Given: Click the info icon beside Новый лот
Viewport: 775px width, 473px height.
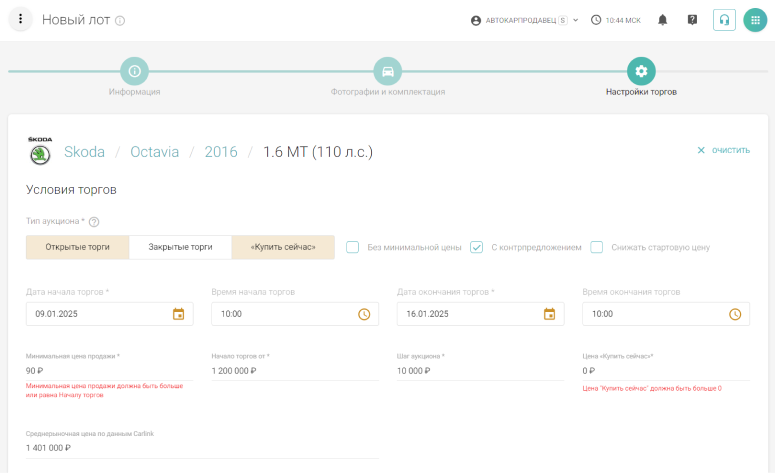Looking at the screenshot, I should pos(120,21).
